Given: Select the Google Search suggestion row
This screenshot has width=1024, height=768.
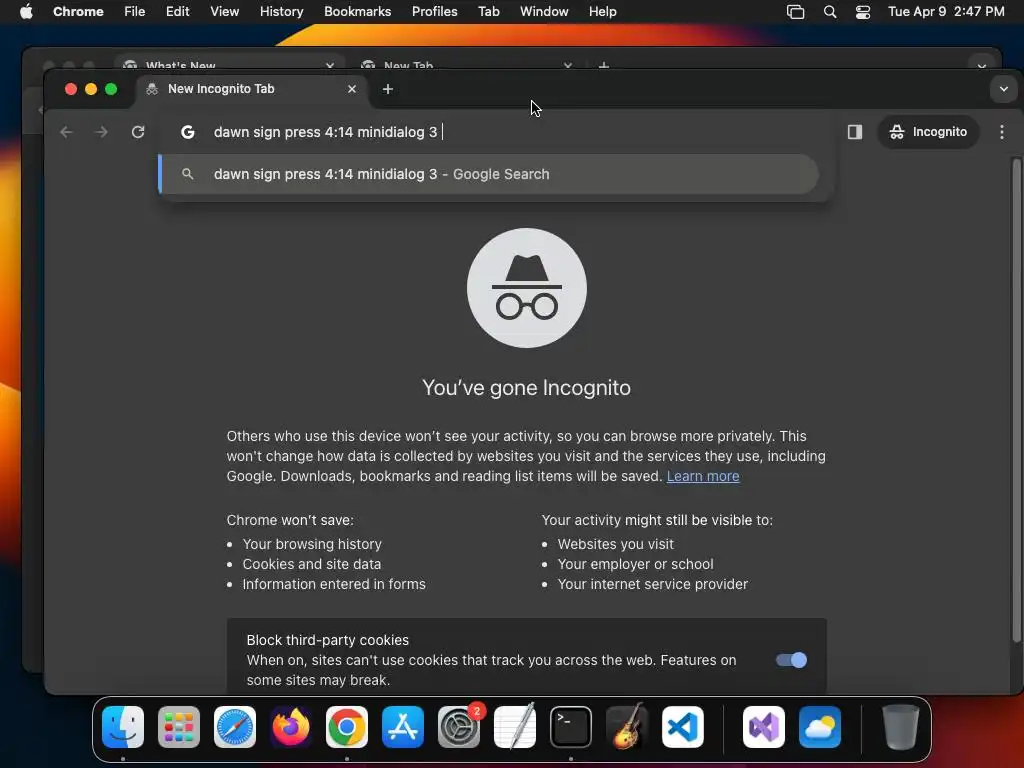Looking at the screenshot, I should [488, 174].
